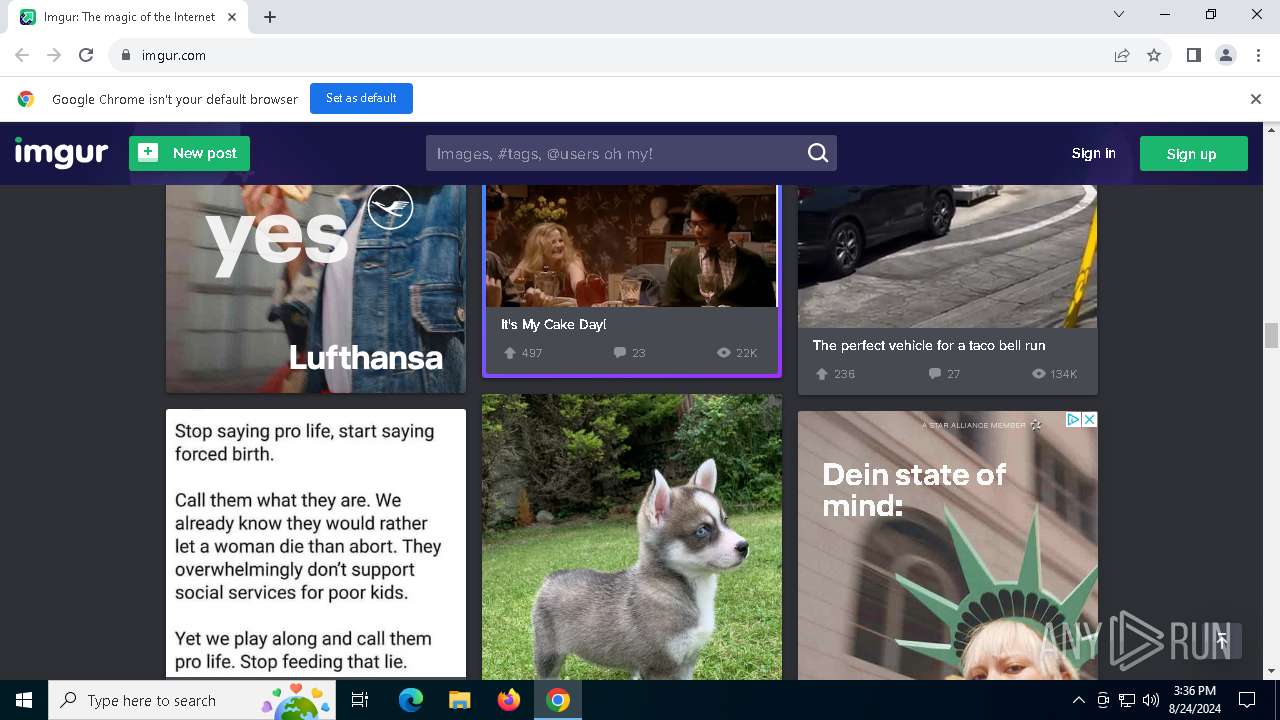Screen dimensions: 1280x720
Task: Upvote the It's My Cake Day post
Action: tap(510, 353)
